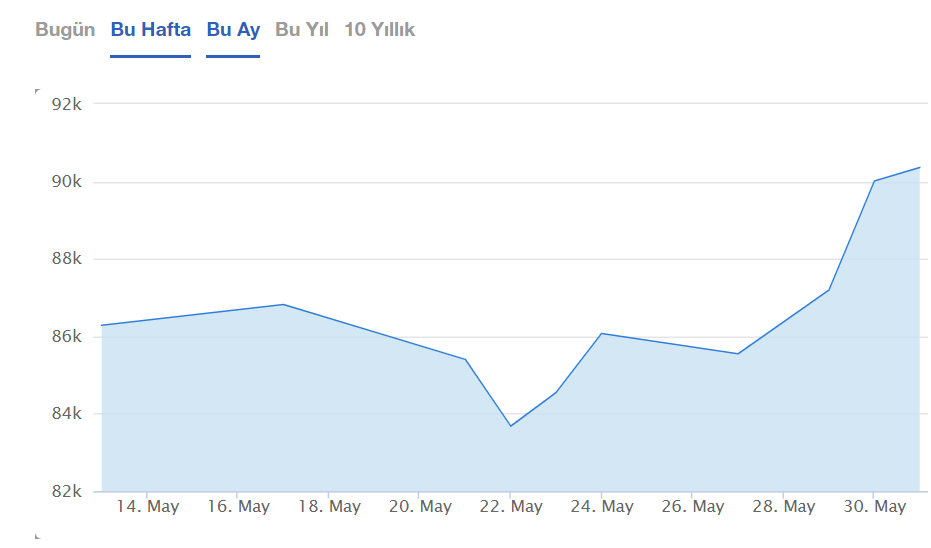Screen dimensions: 931x548
Task: Click the 26. May x-axis label
Action: [693, 507]
